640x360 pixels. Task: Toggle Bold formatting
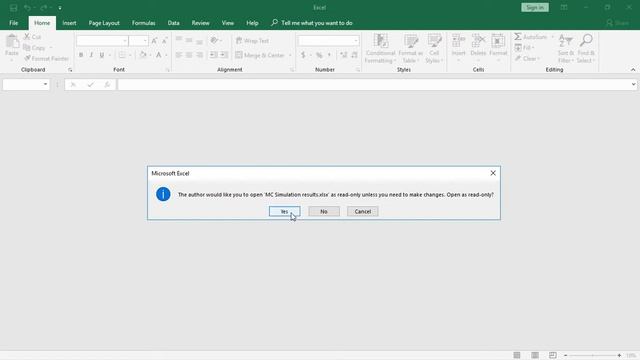[81, 55]
